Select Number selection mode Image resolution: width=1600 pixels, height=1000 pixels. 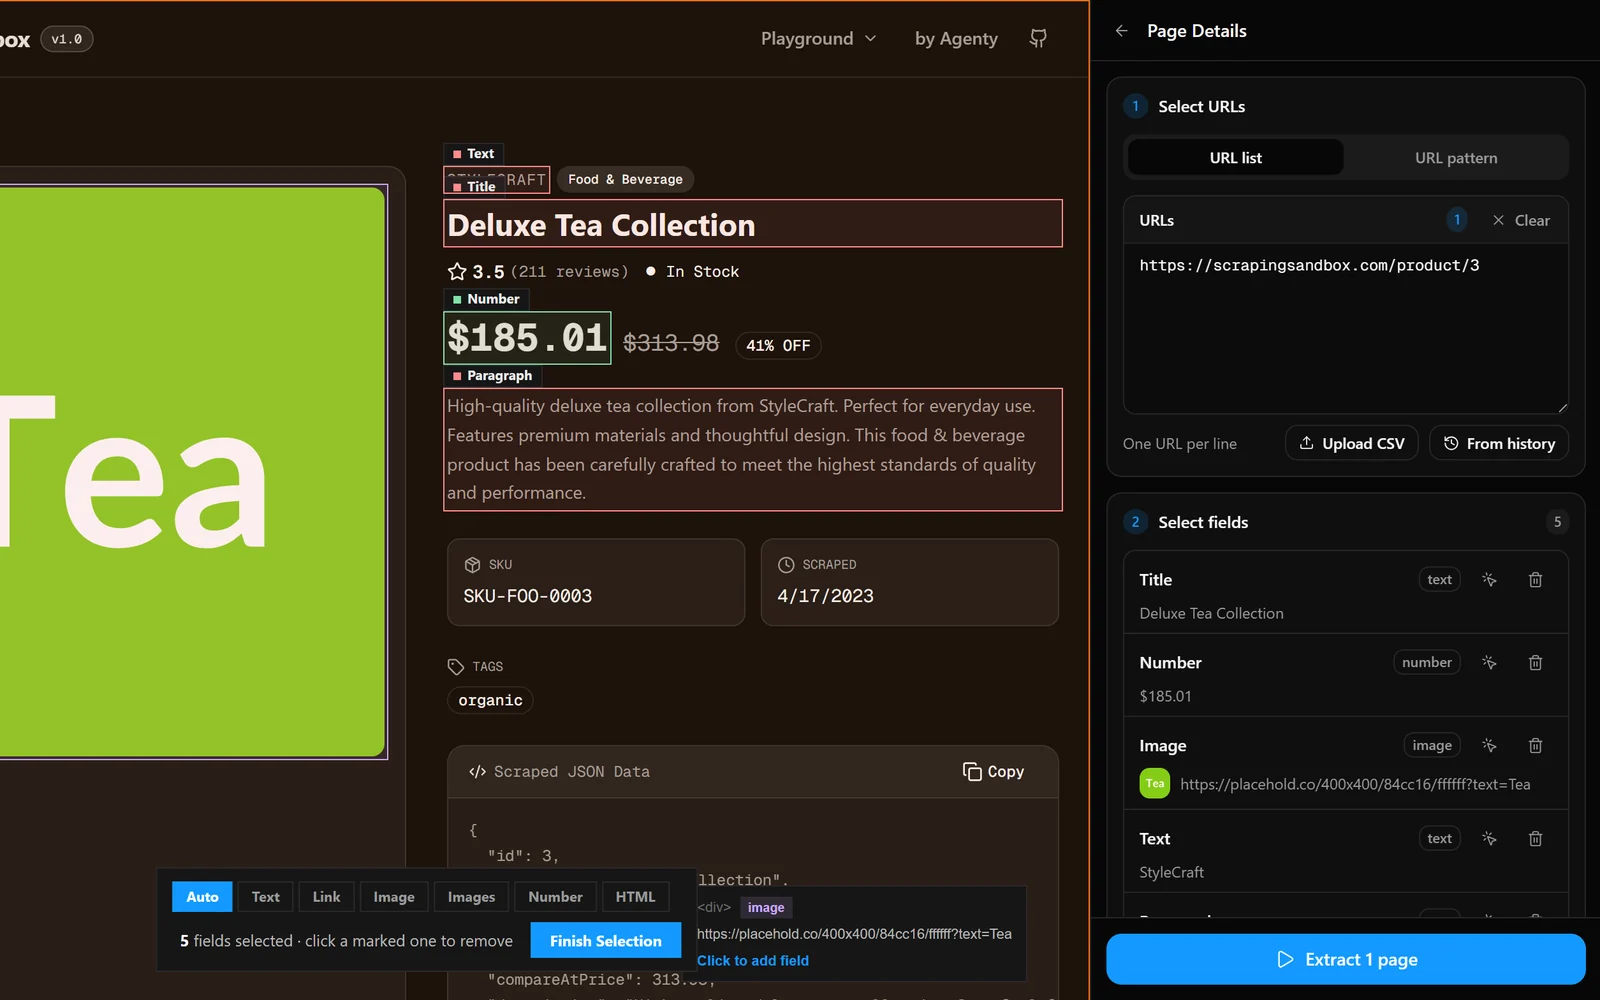point(555,897)
